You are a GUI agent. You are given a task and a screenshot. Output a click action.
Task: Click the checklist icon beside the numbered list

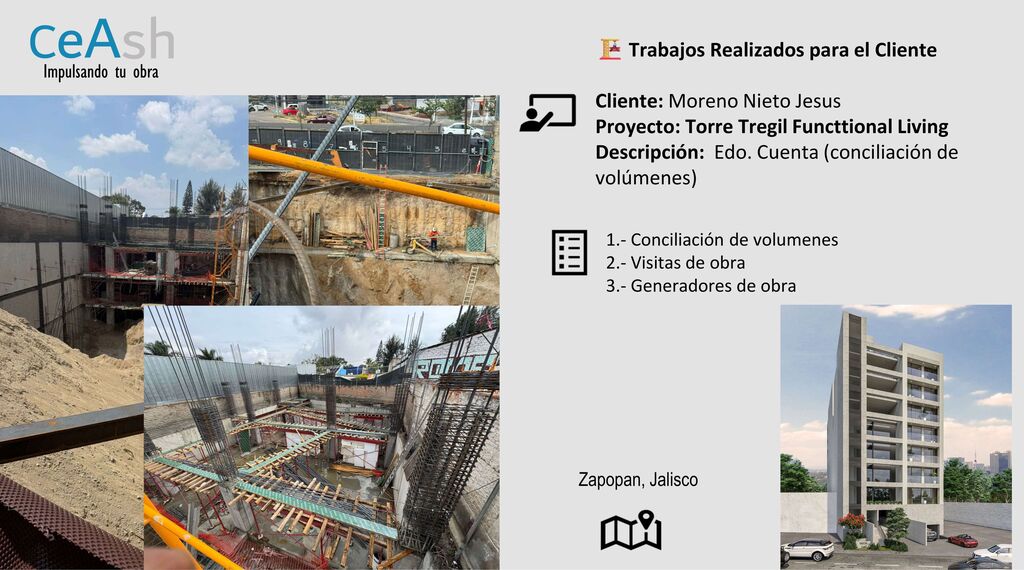(569, 252)
